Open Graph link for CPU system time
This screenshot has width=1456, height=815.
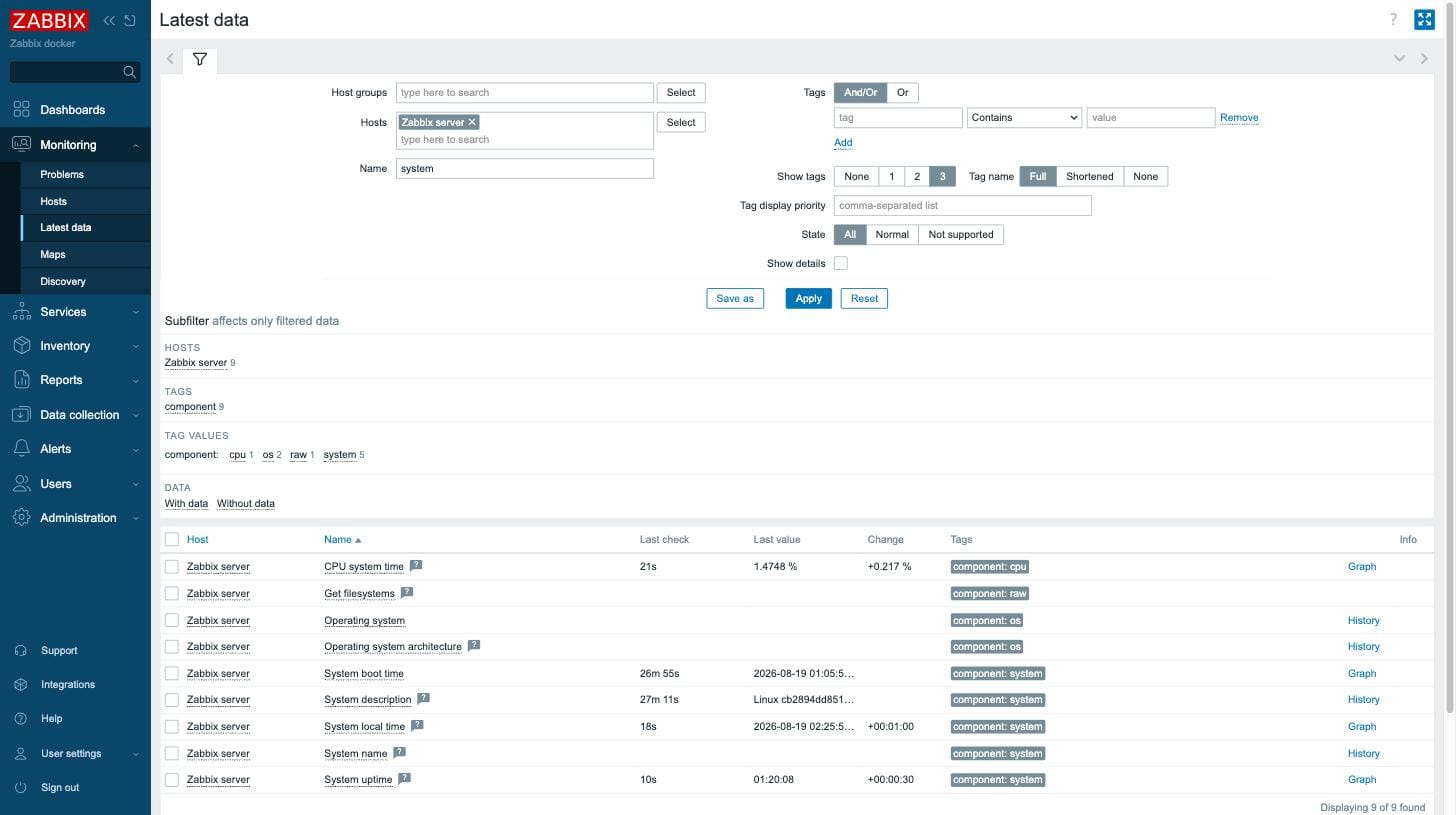(x=1362, y=567)
